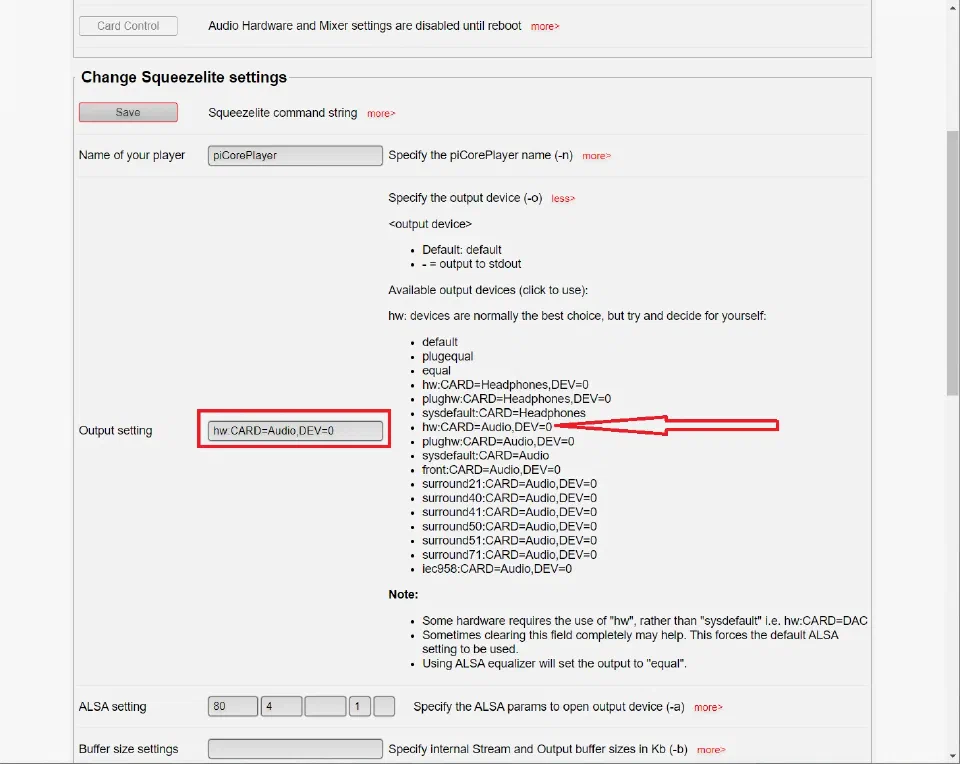Pick plughw:CARD=Audio,DEV=0 output device
The width and height of the screenshot is (960, 764).
498,441
